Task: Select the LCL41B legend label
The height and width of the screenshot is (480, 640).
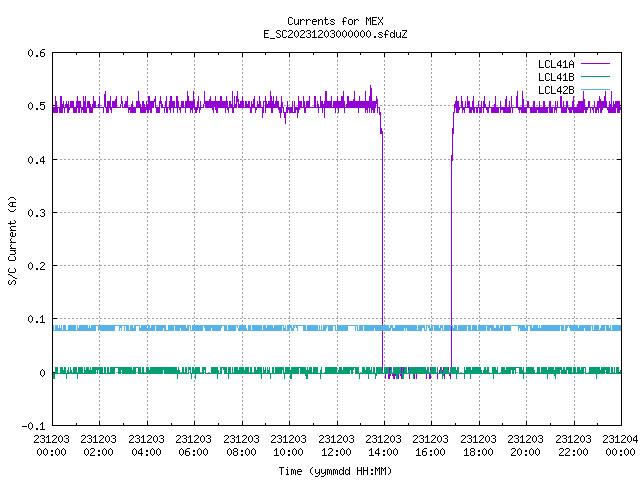Action: [556, 77]
